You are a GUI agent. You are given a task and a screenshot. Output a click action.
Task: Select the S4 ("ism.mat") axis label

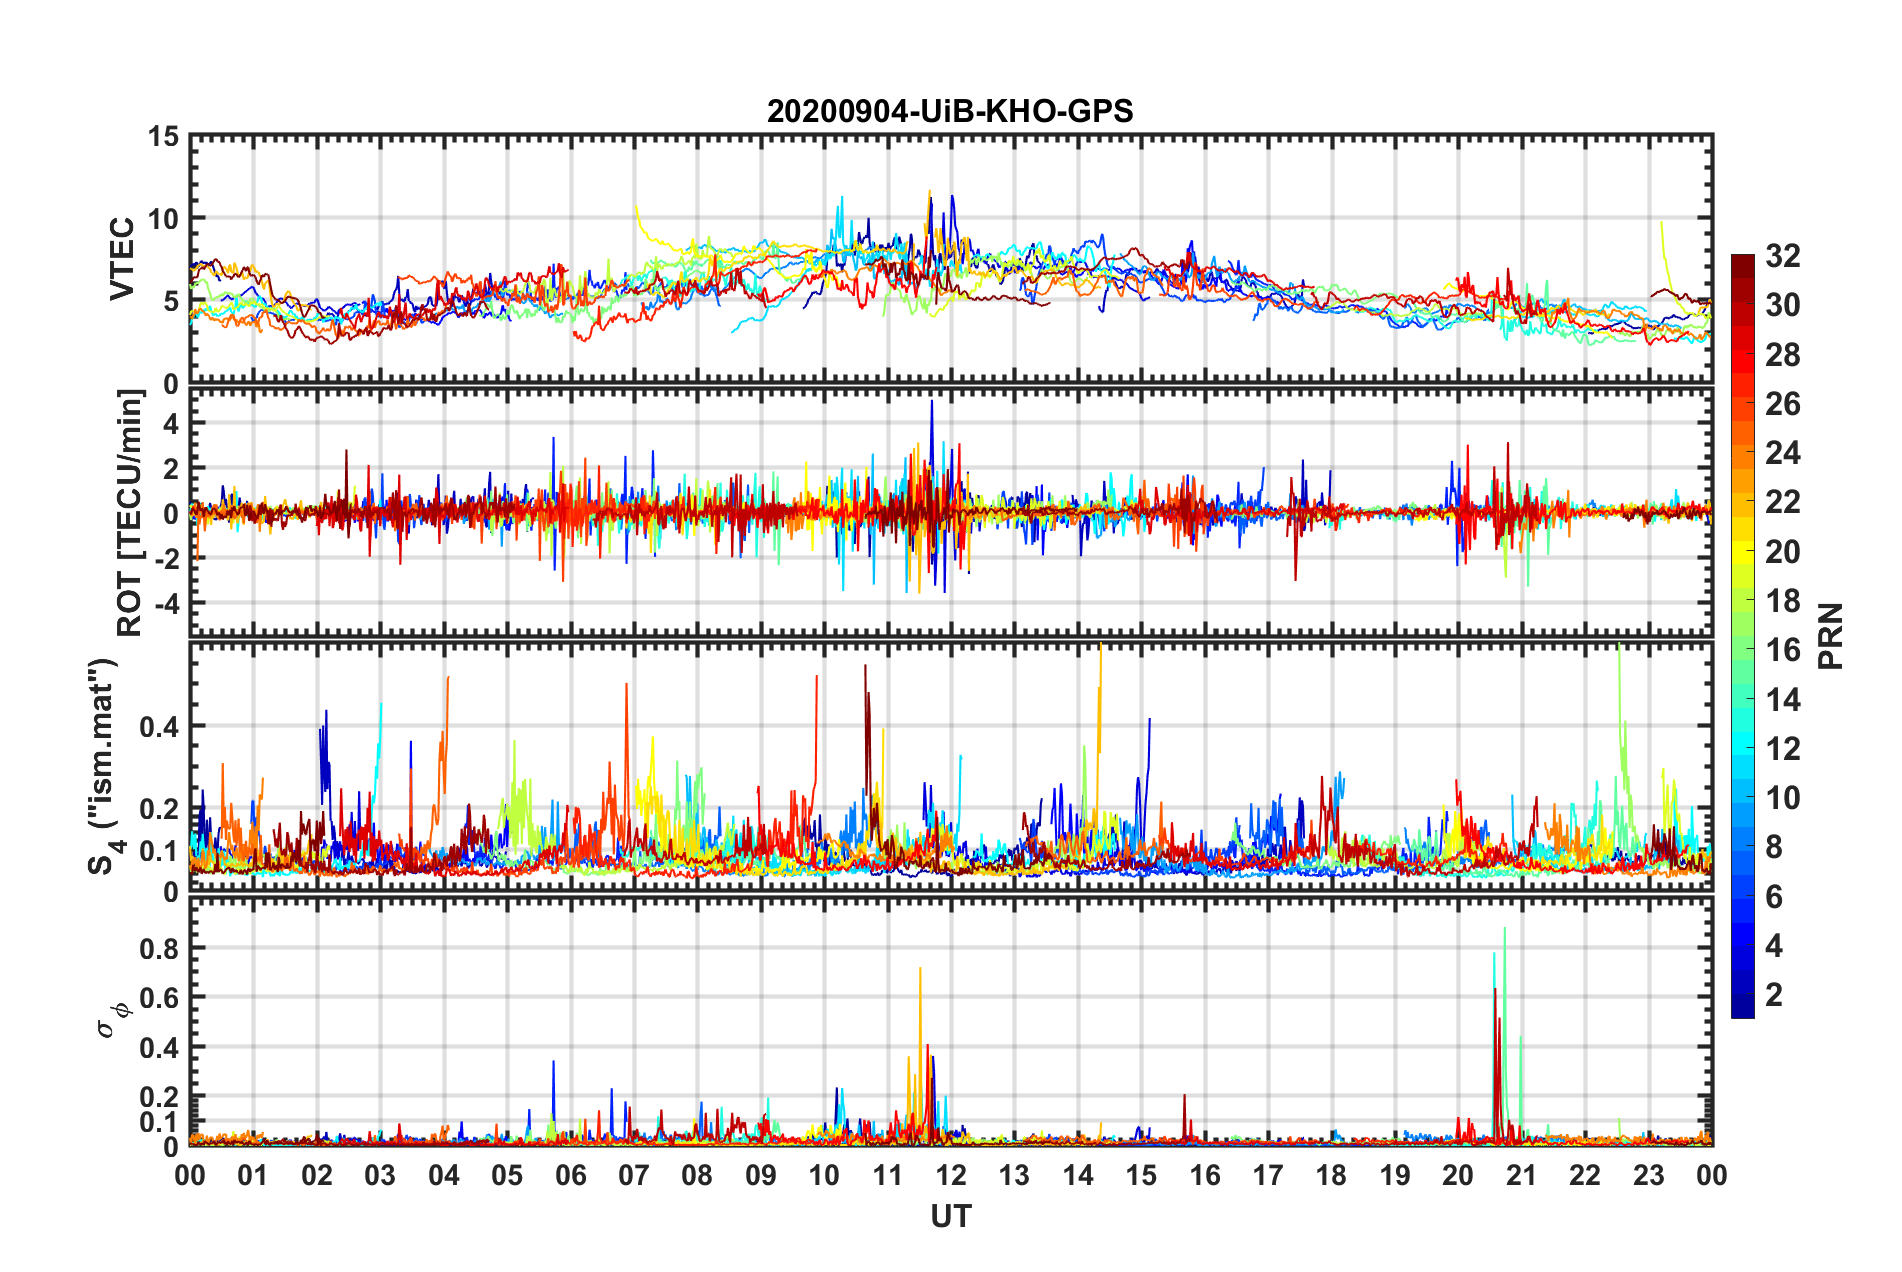coord(104,766)
